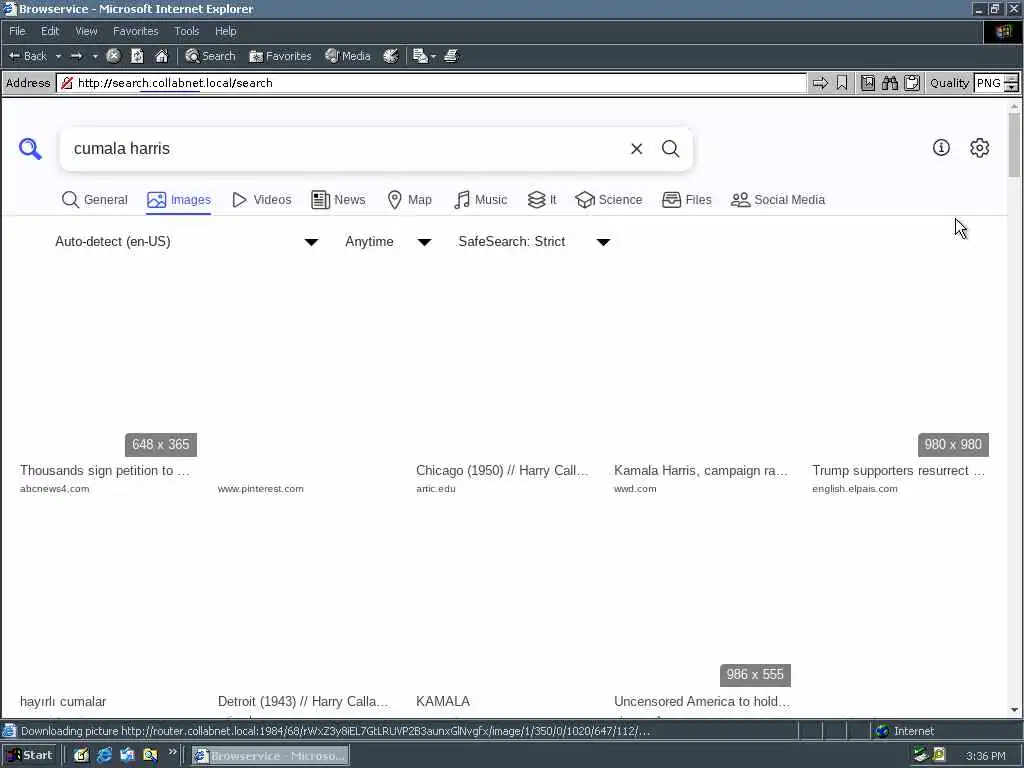
Task: Click the bookmarks book icon
Action: point(867,83)
